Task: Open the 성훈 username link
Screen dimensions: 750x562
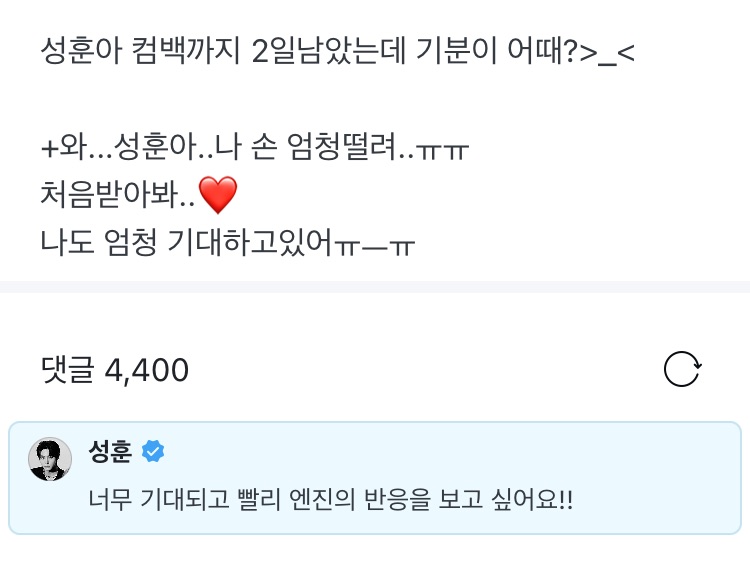Action: (x=110, y=451)
